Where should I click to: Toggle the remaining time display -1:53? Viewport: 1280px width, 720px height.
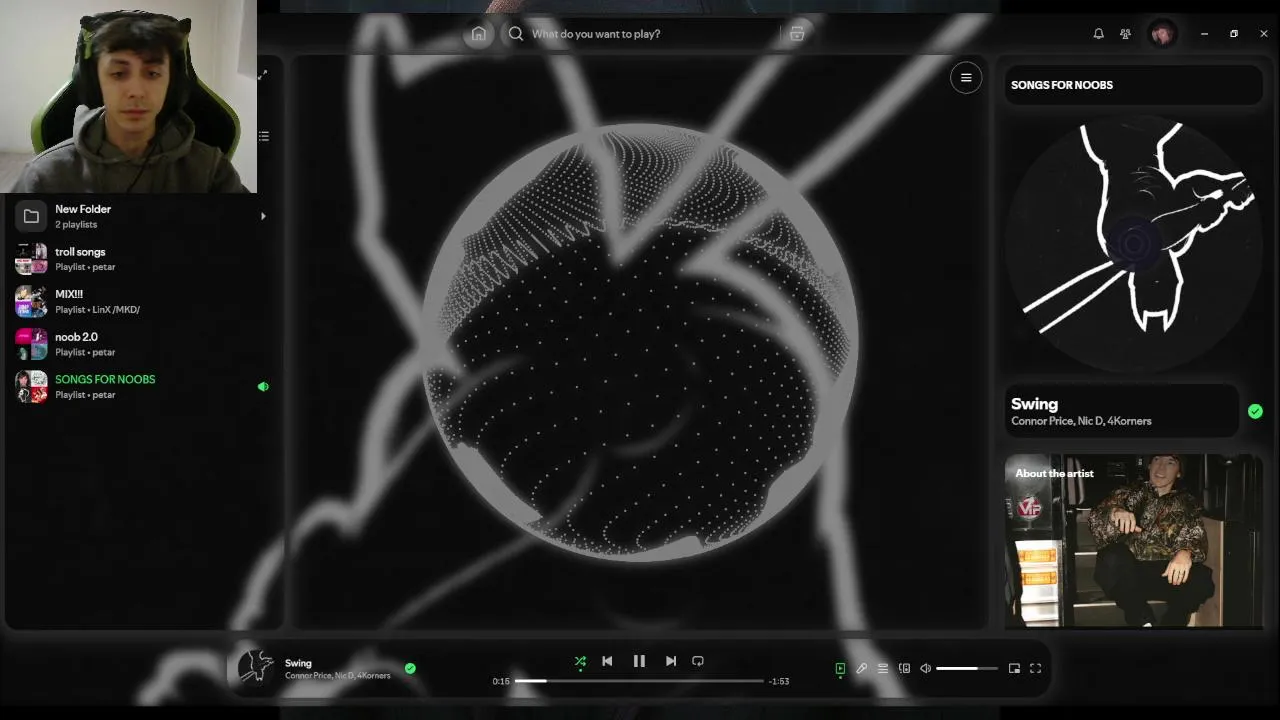[x=779, y=681]
